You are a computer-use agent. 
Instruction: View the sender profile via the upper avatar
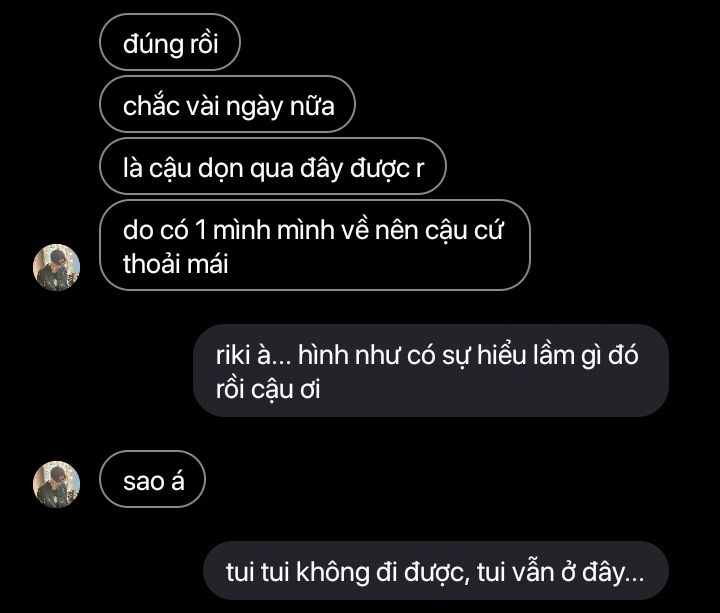(56, 267)
